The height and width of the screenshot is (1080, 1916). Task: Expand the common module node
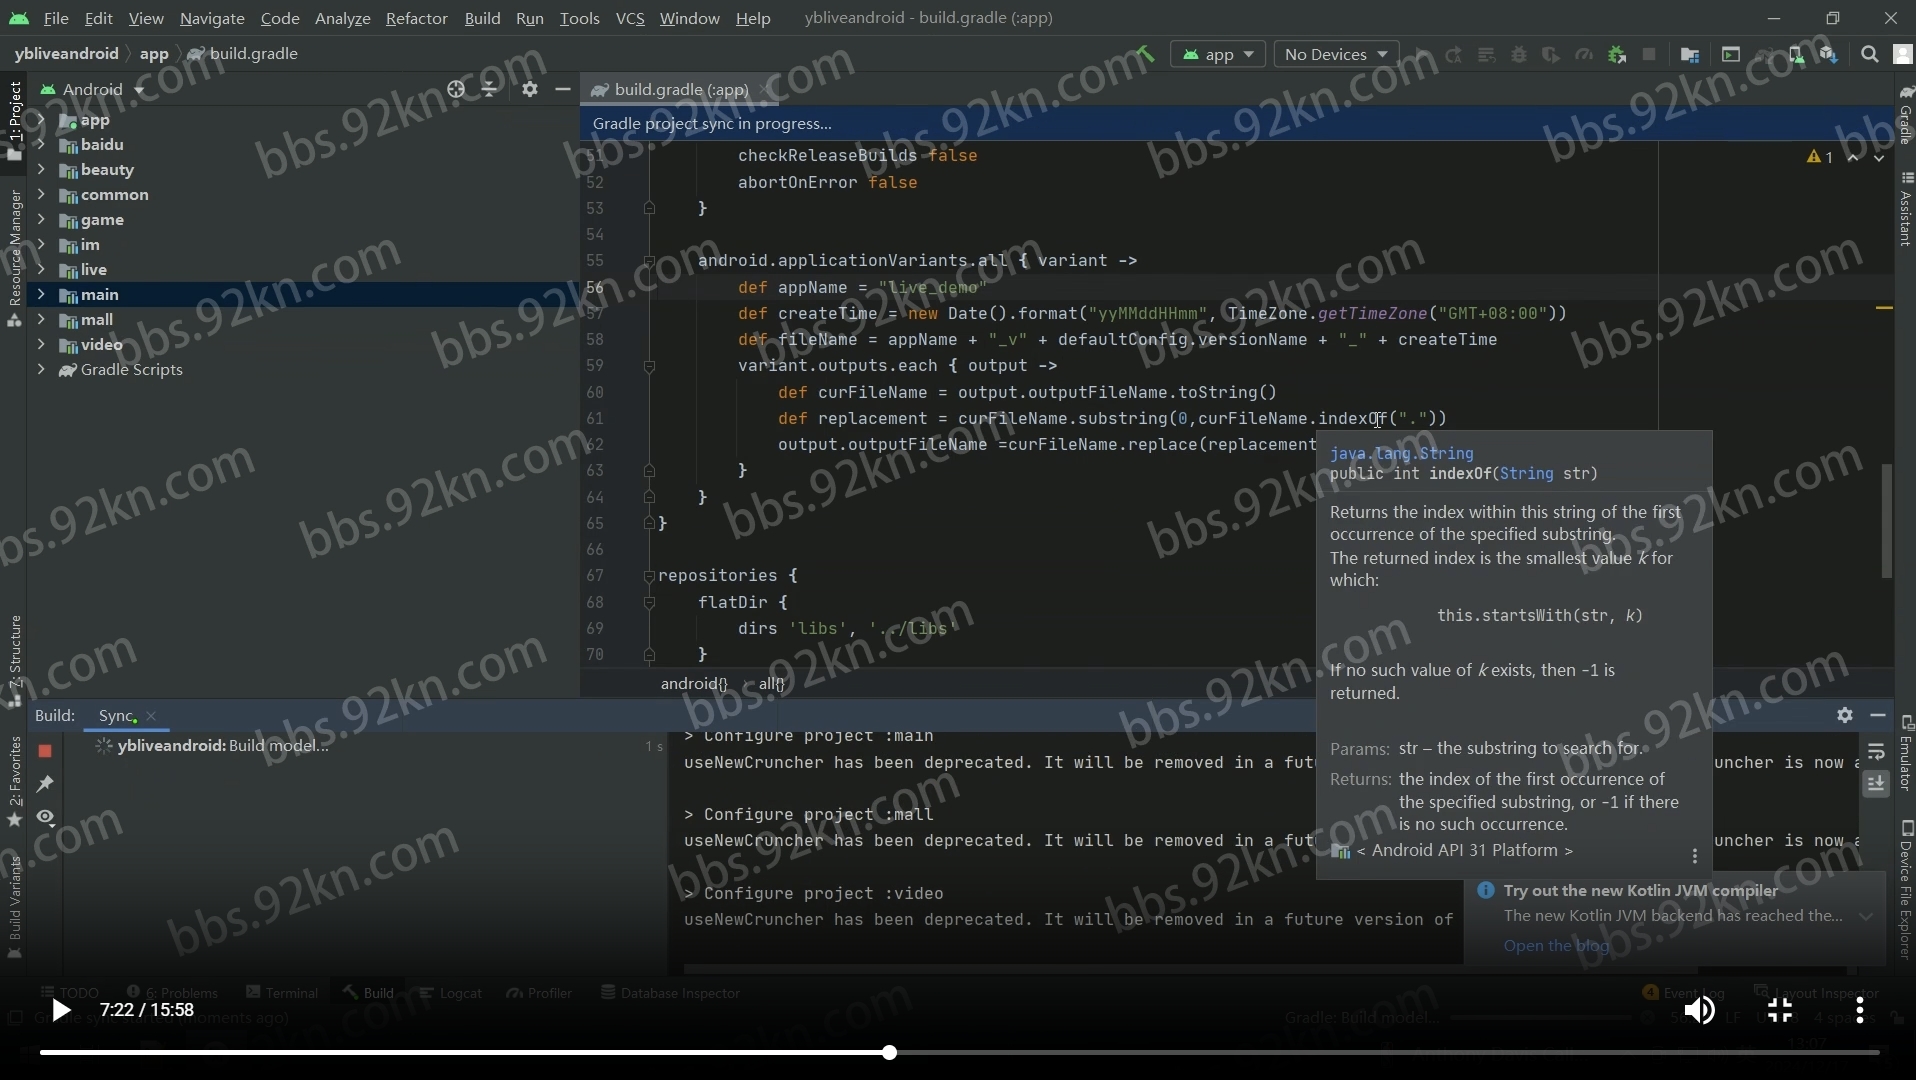41,195
